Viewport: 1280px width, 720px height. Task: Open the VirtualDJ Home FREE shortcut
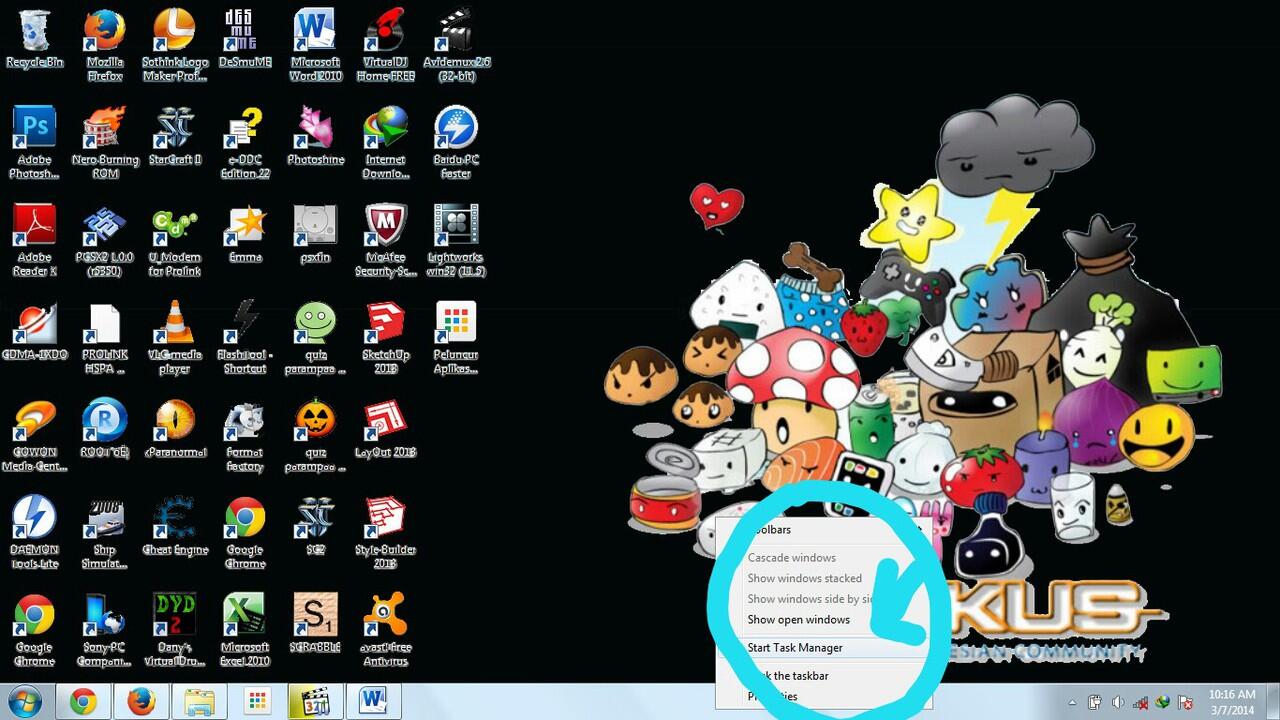[385, 45]
